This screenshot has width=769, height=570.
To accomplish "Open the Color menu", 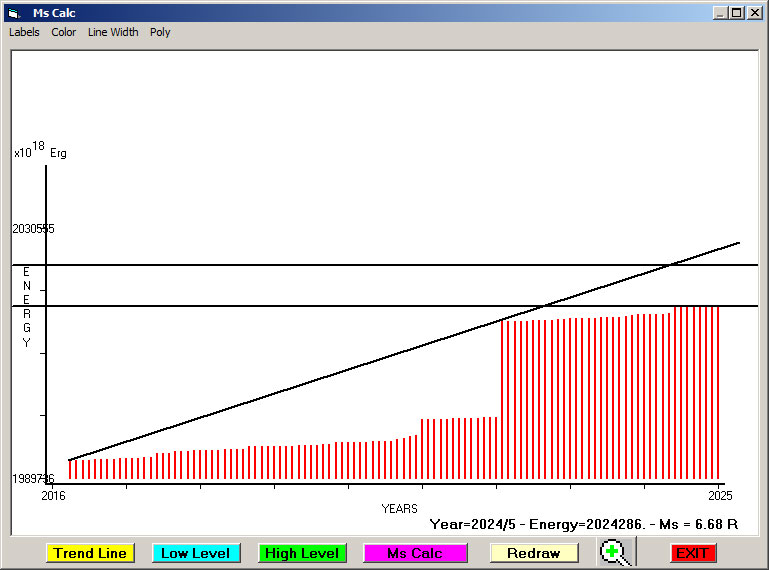I will pyautogui.click(x=64, y=32).
